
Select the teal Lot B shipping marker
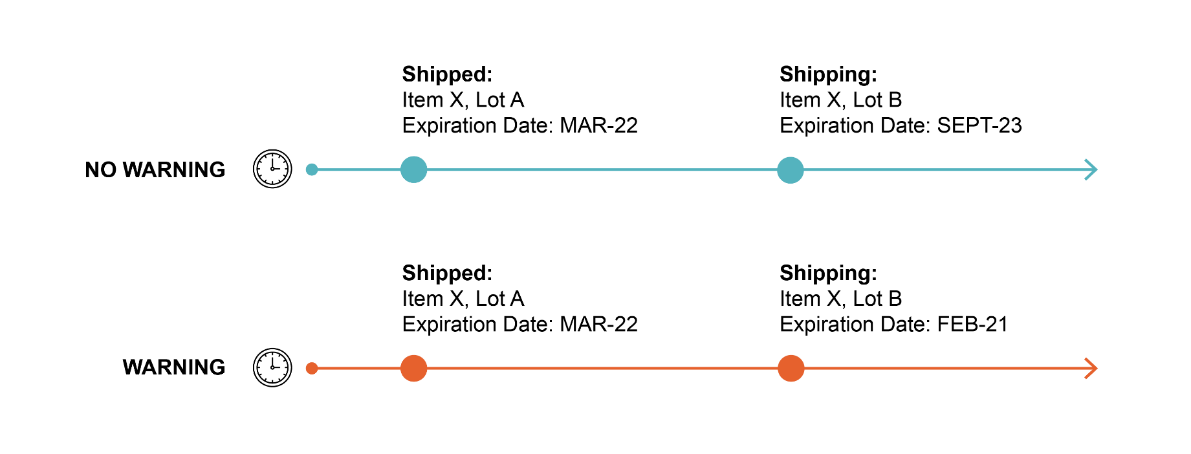point(790,169)
